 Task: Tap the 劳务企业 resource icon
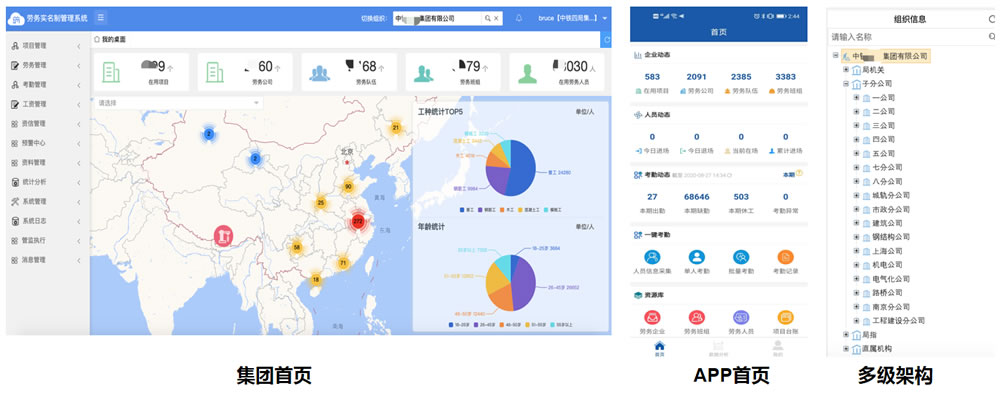click(x=652, y=317)
